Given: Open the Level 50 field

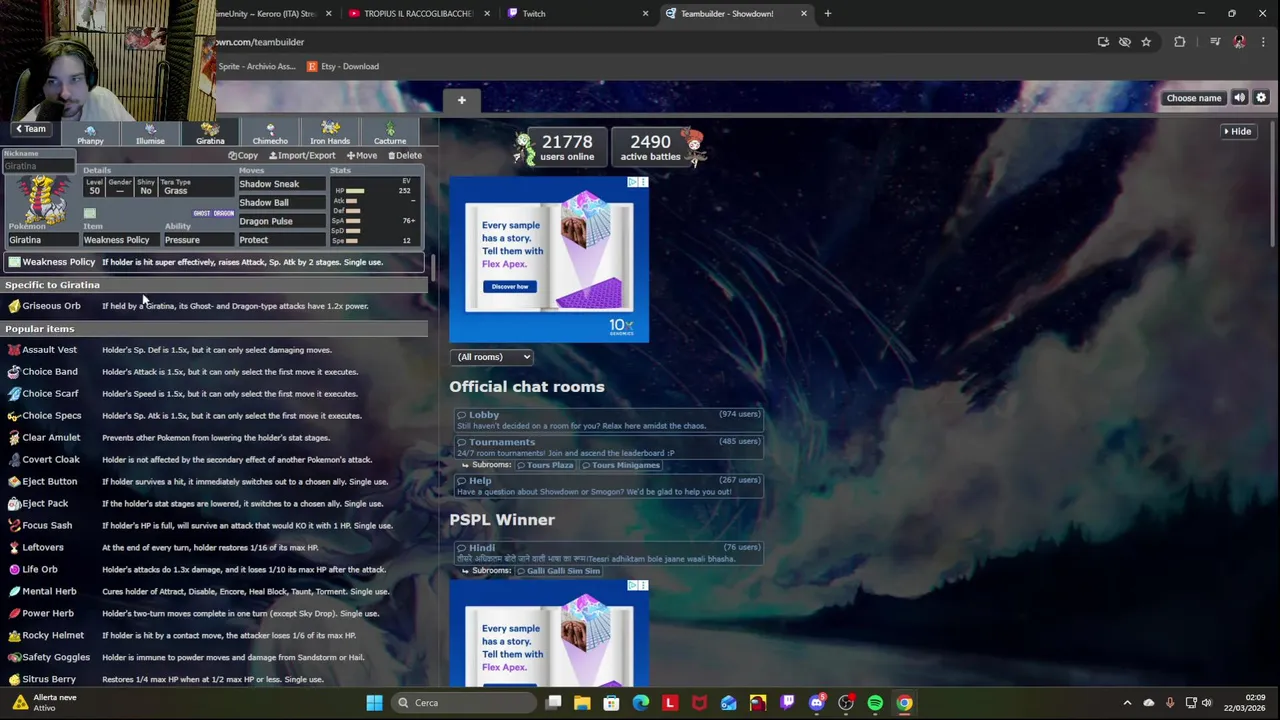Looking at the screenshot, I should point(94,187).
